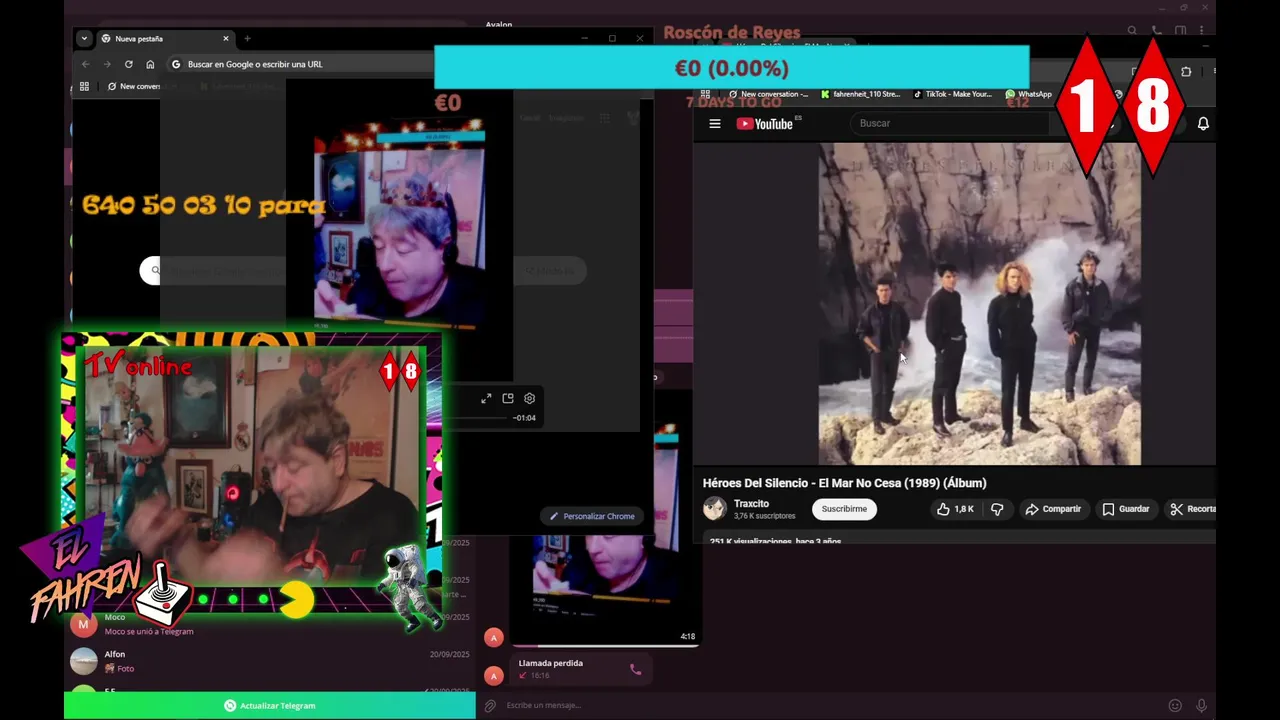Open the Alfon chat row
The image size is (1280, 720).
click(270, 661)
